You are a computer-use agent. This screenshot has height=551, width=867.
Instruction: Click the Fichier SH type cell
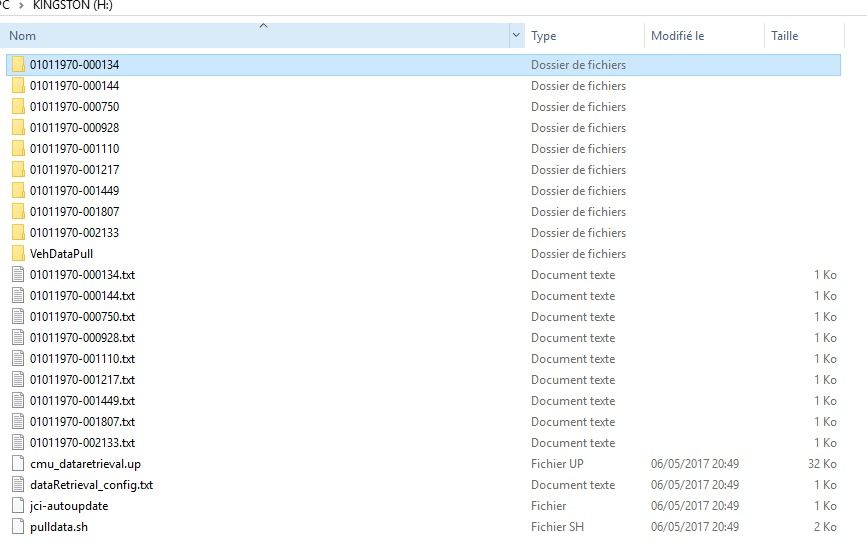pyautogui.click(x=557, y=527)
